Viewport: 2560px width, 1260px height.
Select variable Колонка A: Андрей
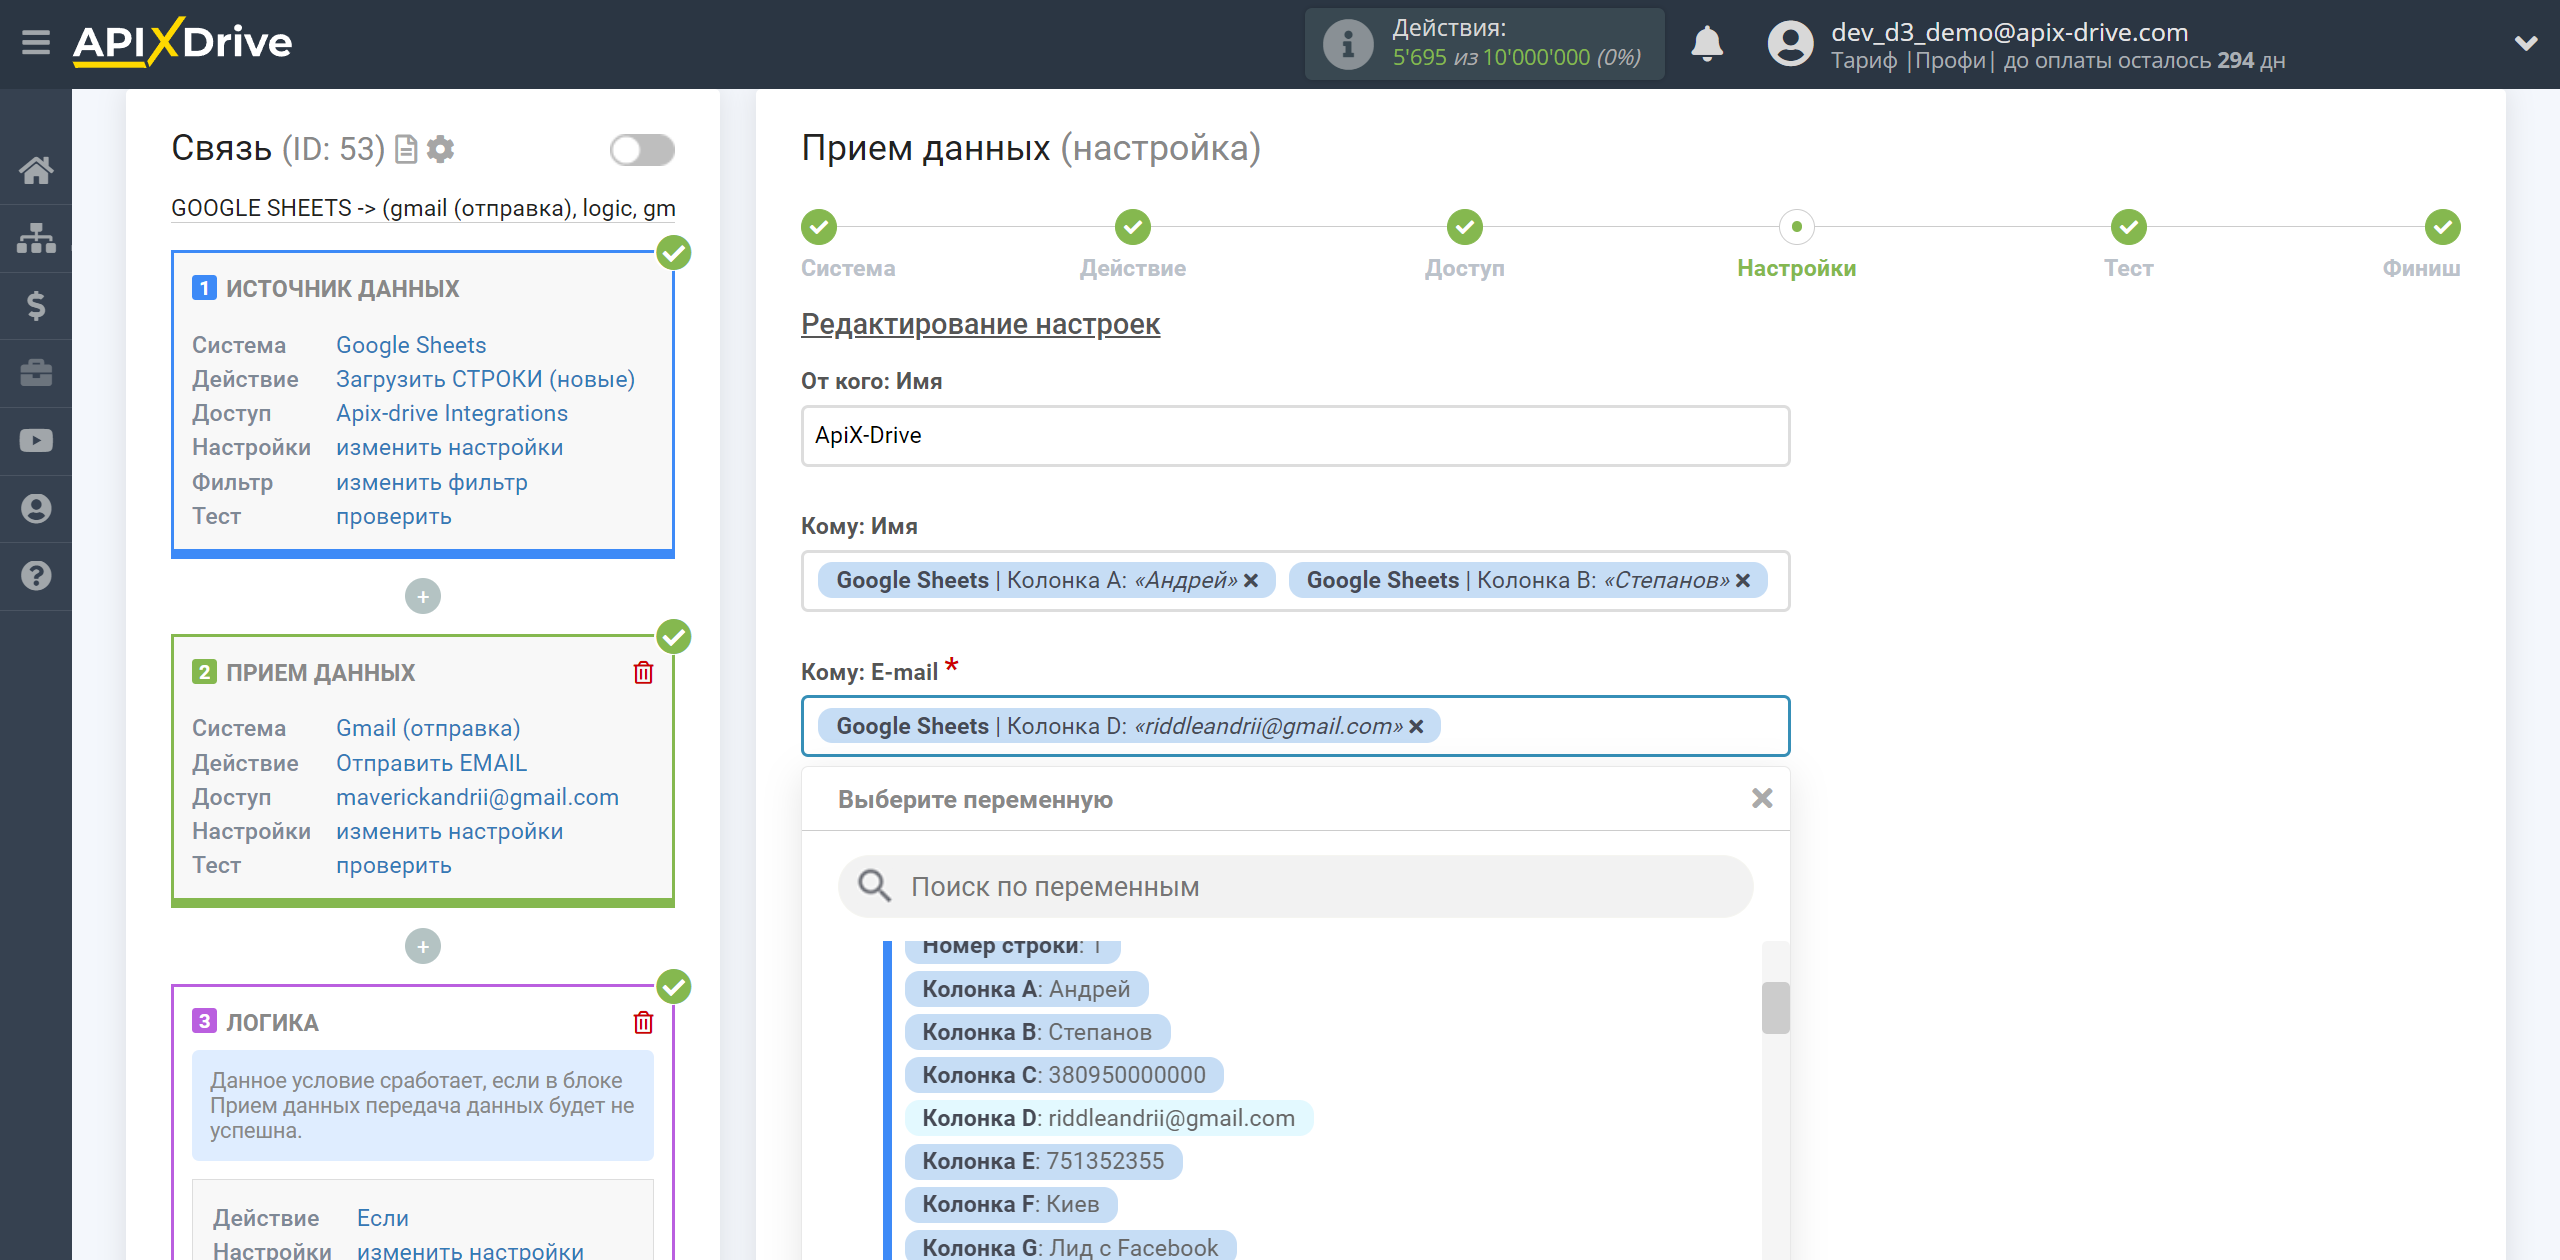(x=1026, y=989)
